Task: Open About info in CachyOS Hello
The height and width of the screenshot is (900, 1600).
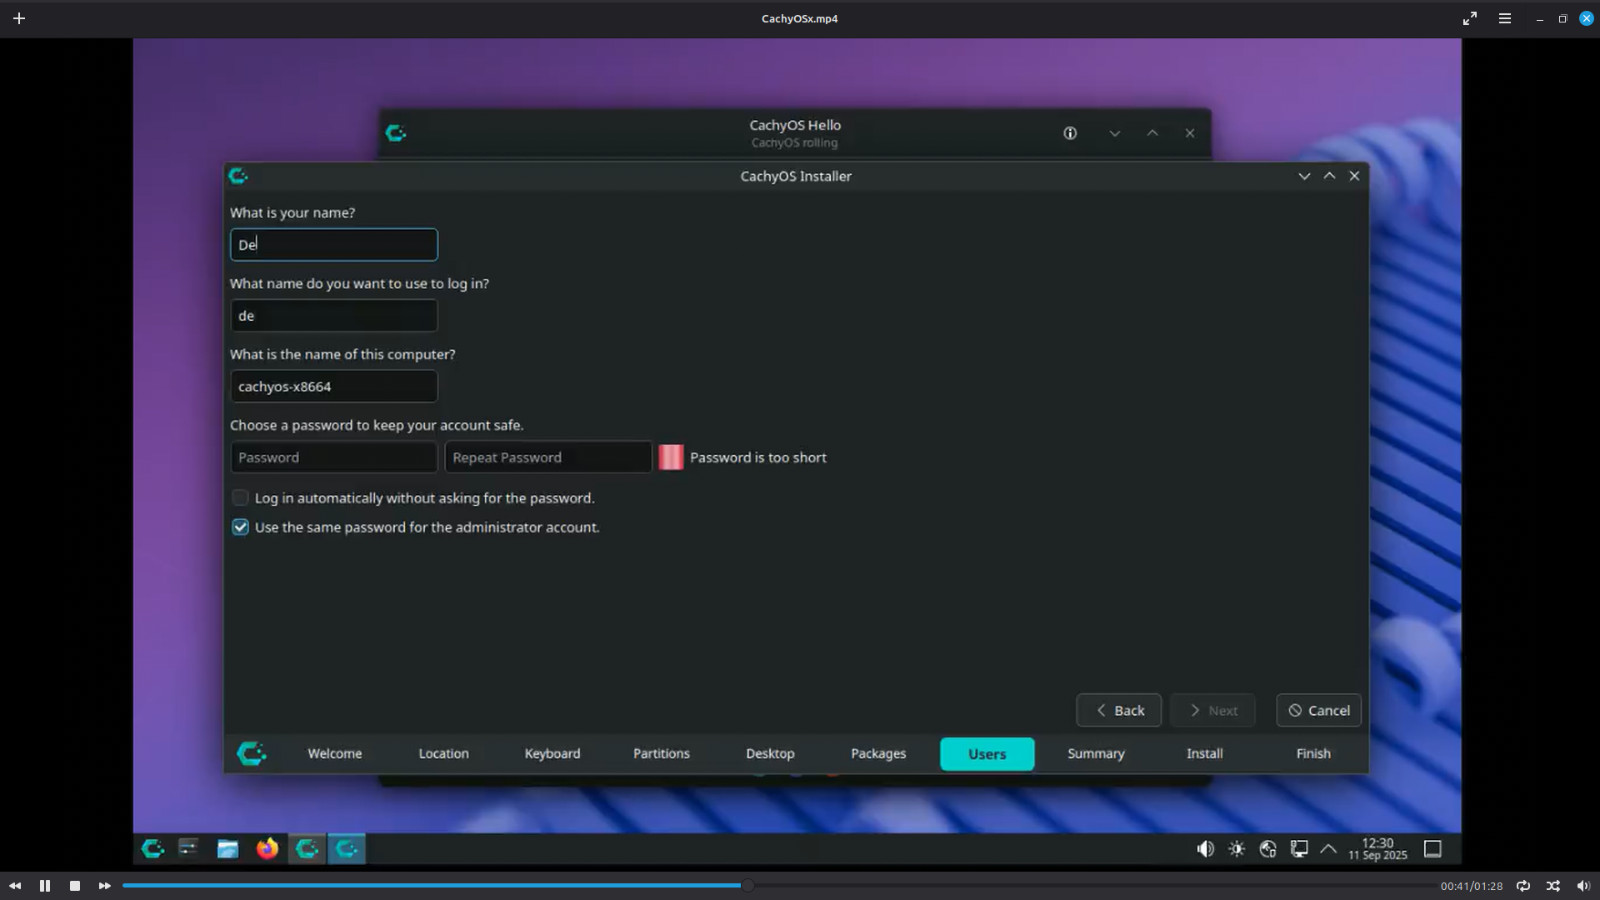Action: (1070, 133)
